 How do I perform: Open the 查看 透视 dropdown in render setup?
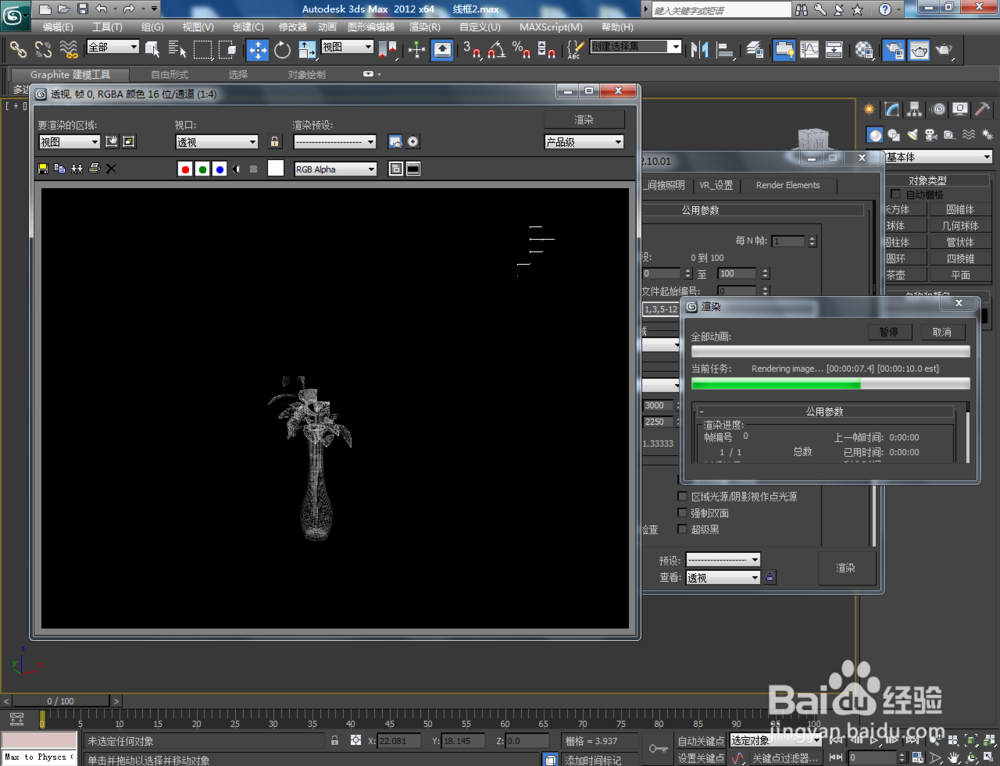point(723,578)
